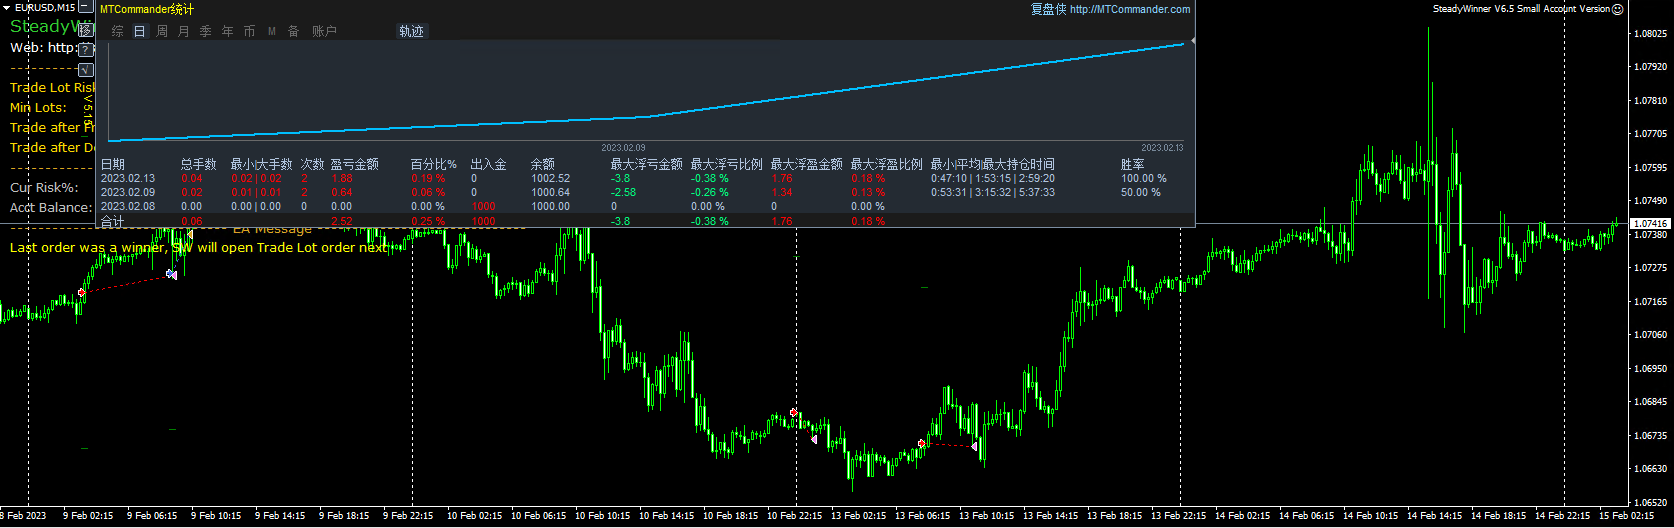Switch to the 月 monthly tab

[184, 31]
